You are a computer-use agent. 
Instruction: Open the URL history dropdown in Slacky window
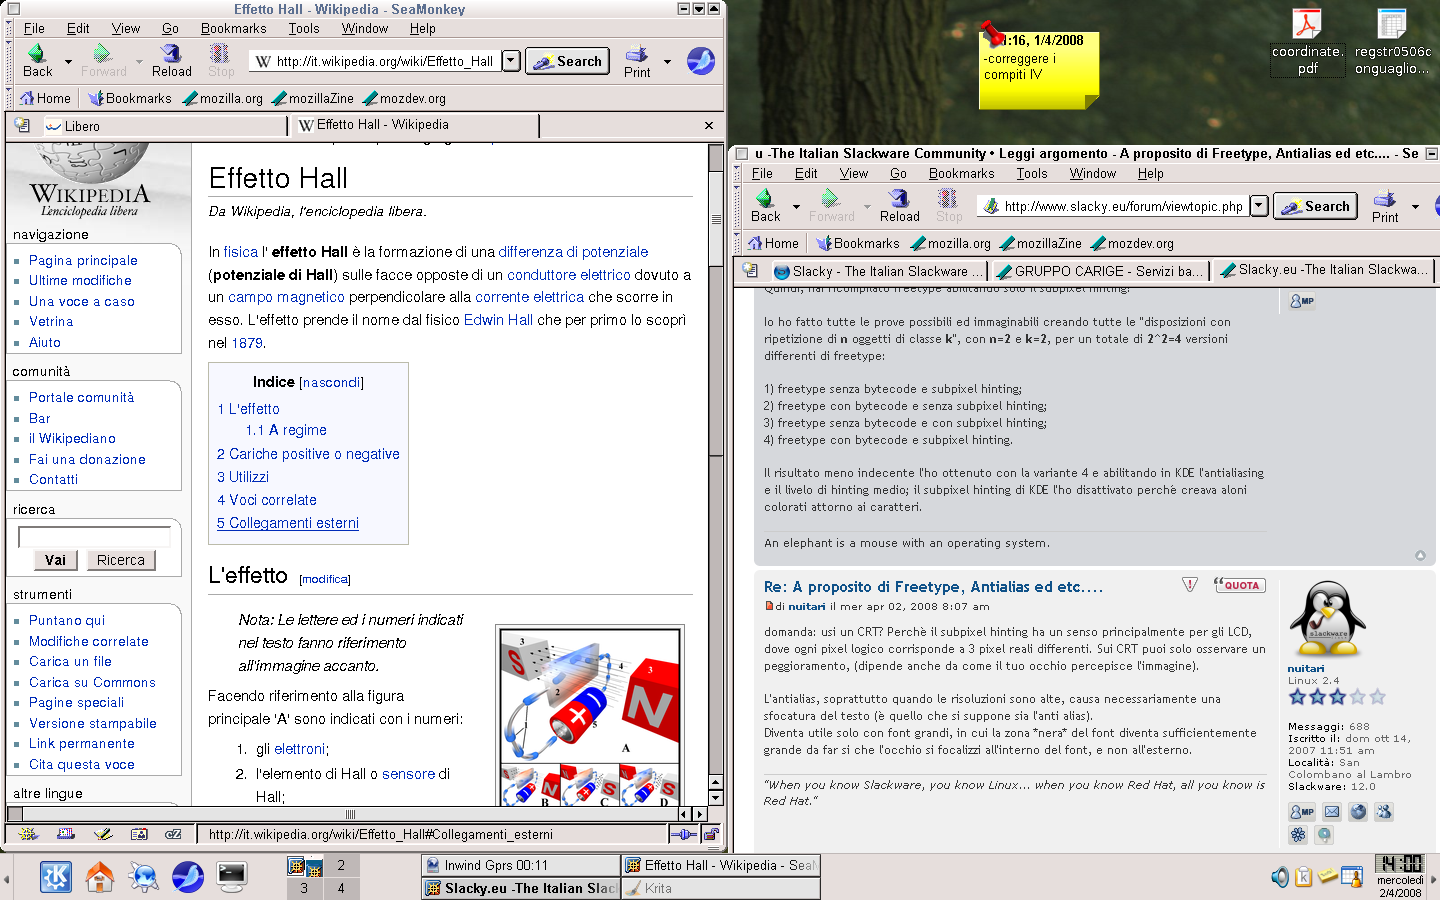click(1259, 206)
